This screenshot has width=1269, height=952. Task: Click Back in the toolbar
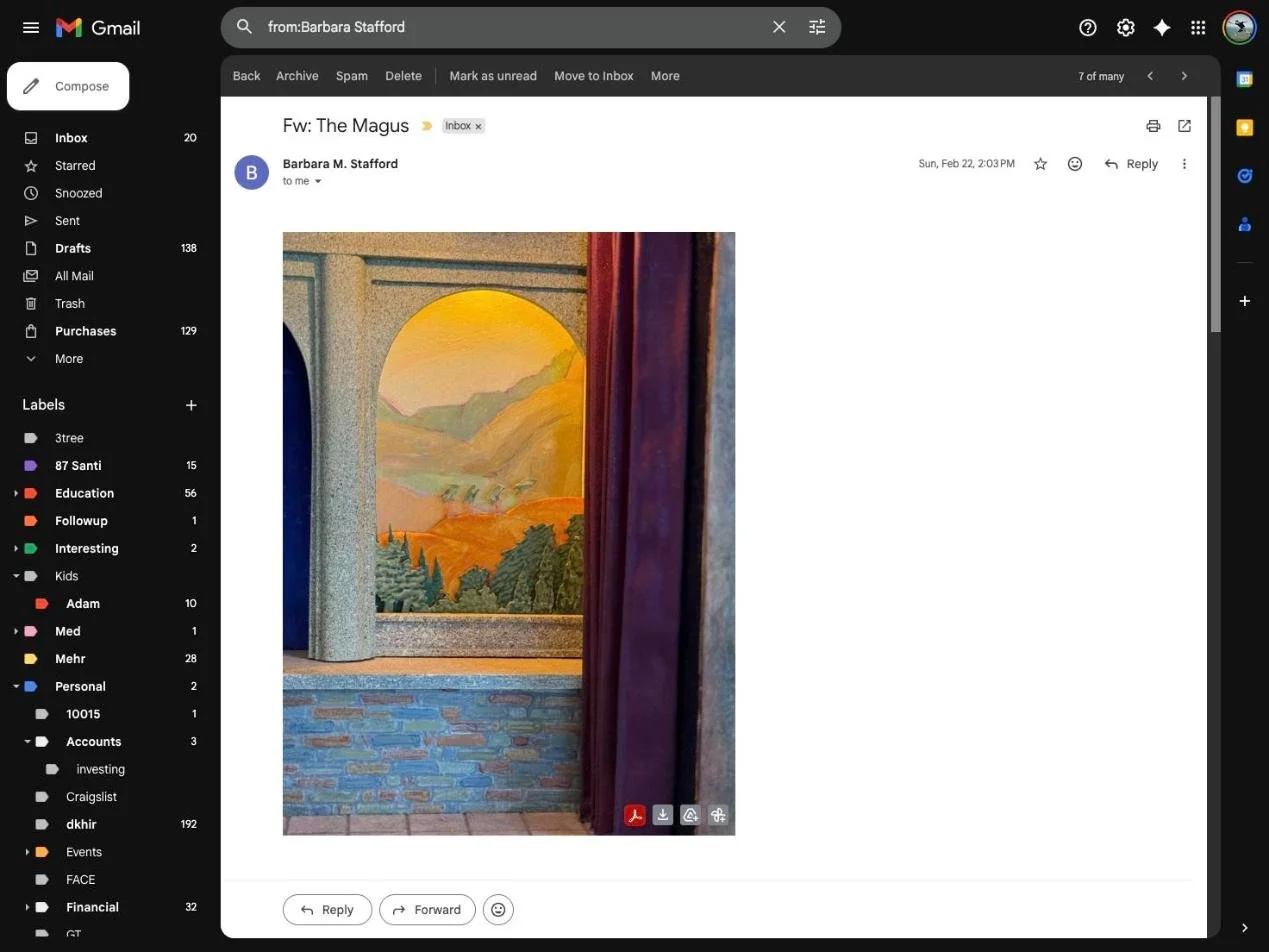[246, 76]
